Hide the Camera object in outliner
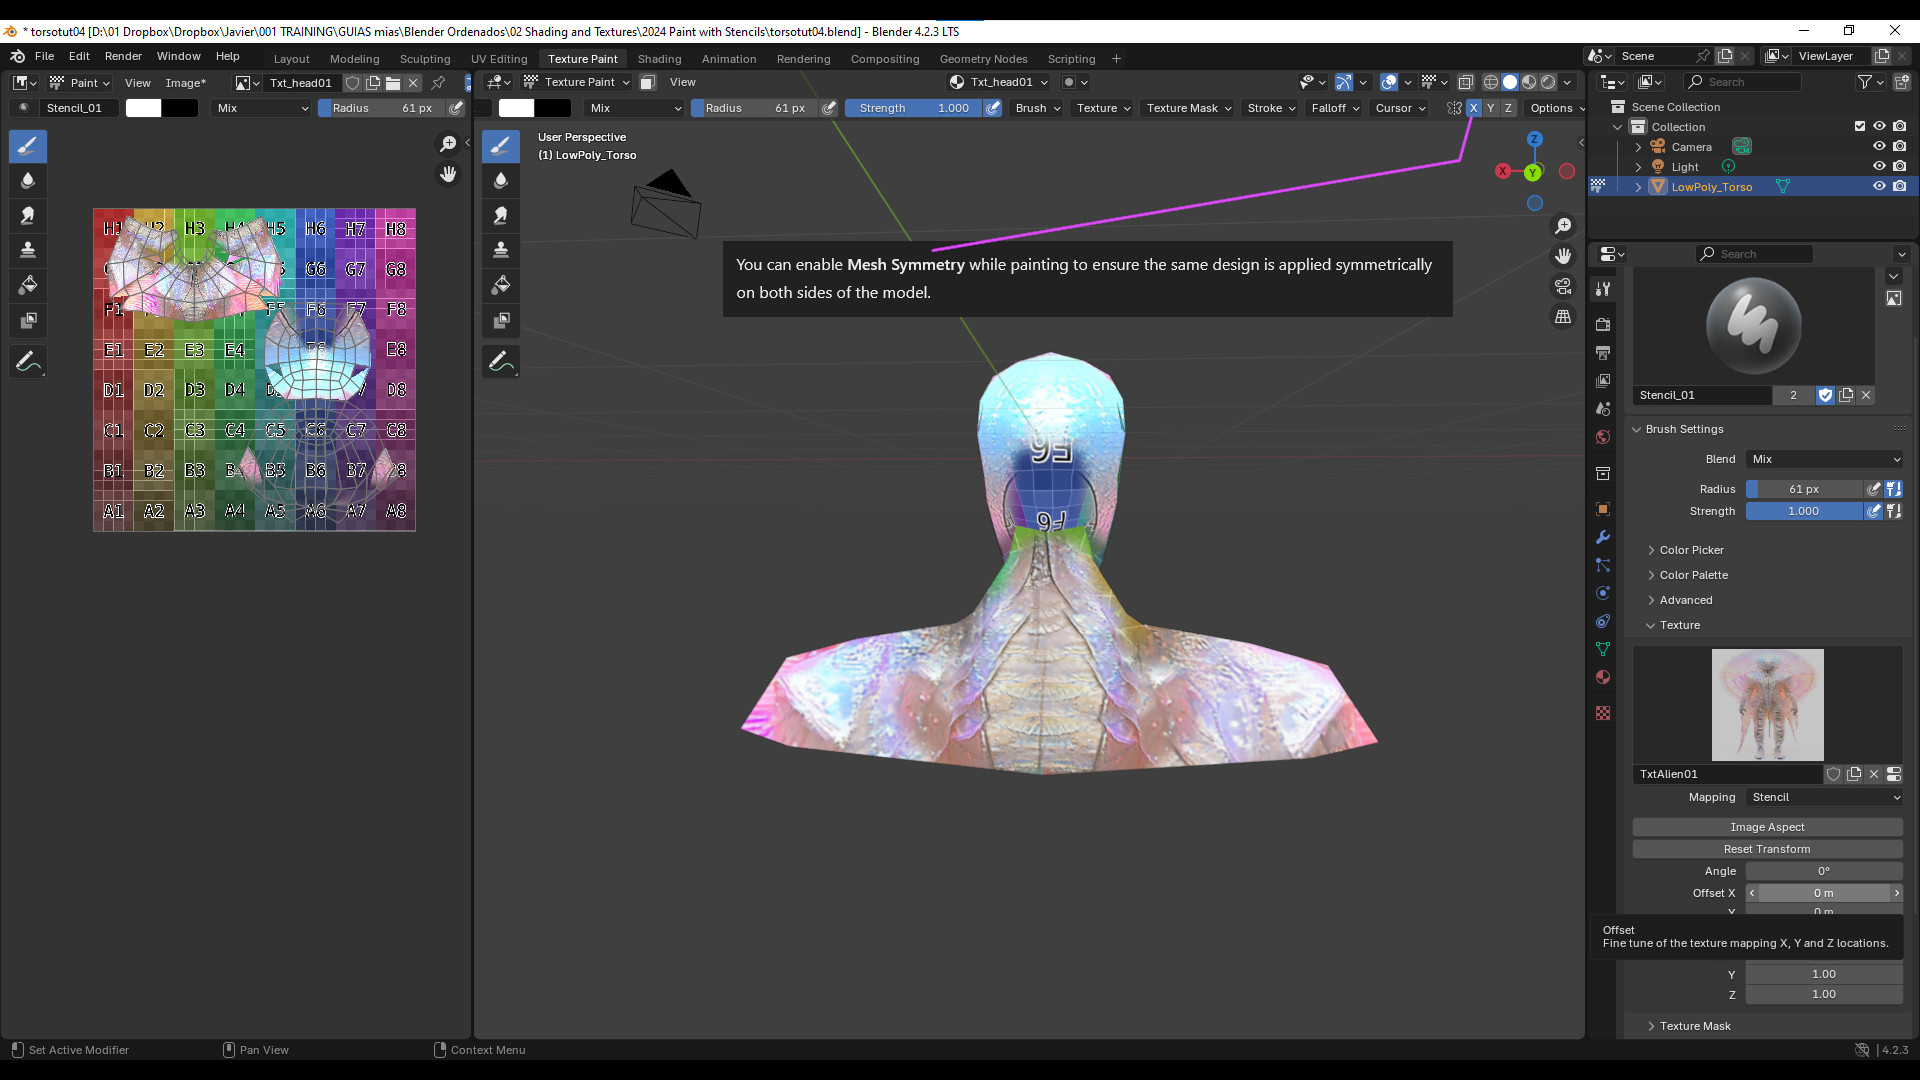This screenshot has width=1920, height=1080. point(1879,147)
